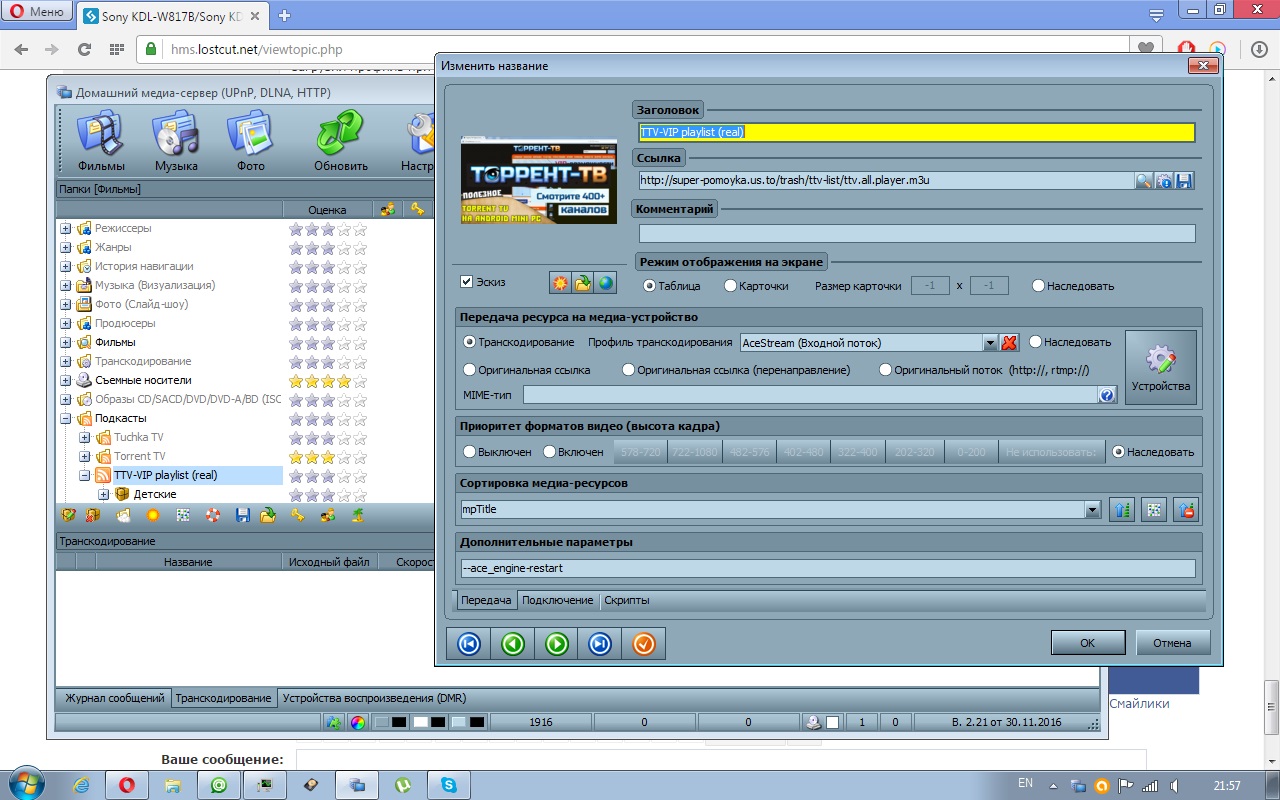Viewport: 1280px width, 800px height.
Task: Go to the first record navigation button
Action: [468, 644]
